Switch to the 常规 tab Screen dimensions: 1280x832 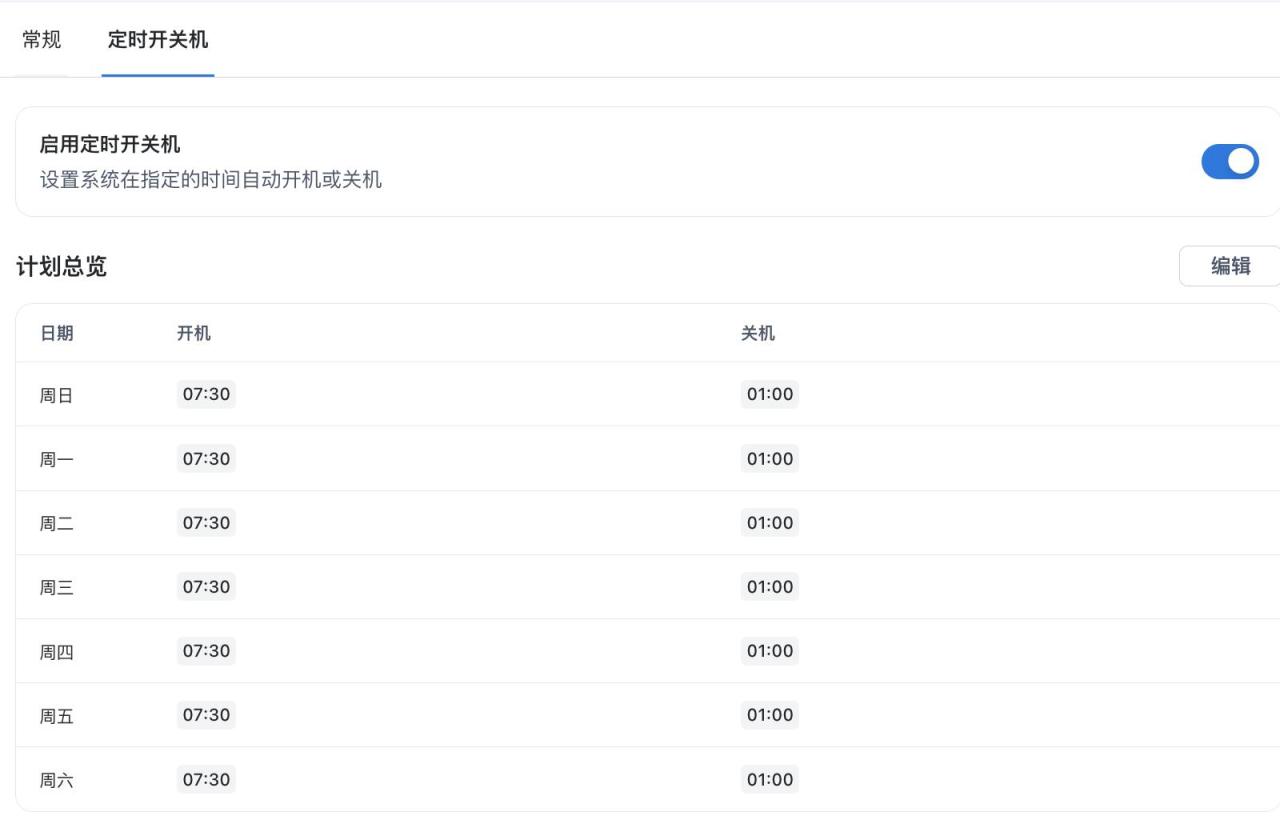[42, 40]
